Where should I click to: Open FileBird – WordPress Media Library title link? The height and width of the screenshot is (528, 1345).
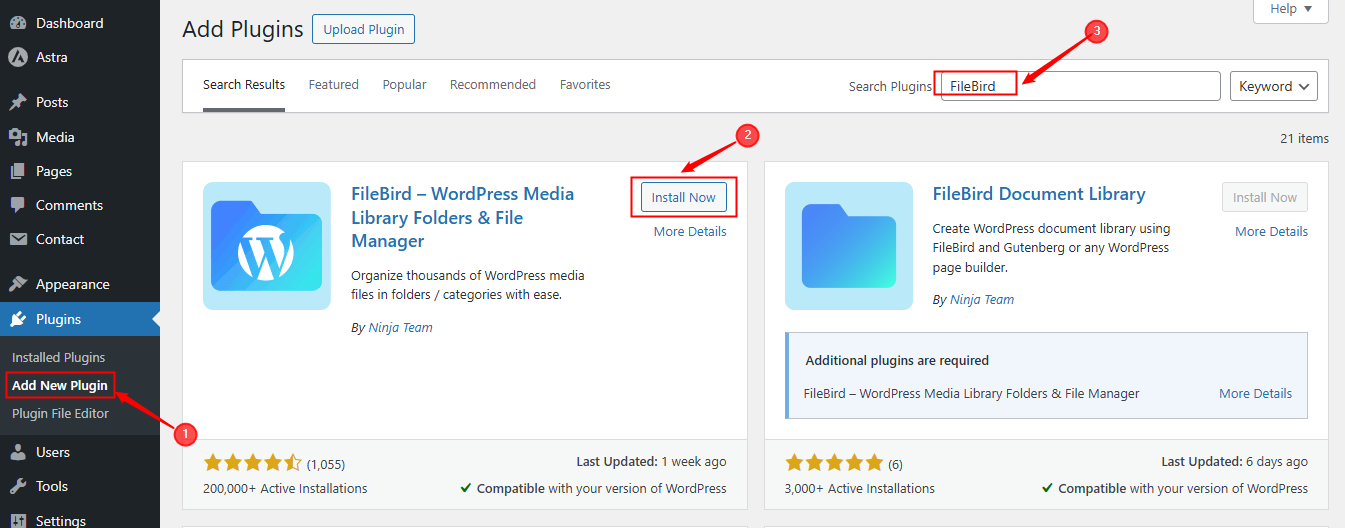point(463,217)
